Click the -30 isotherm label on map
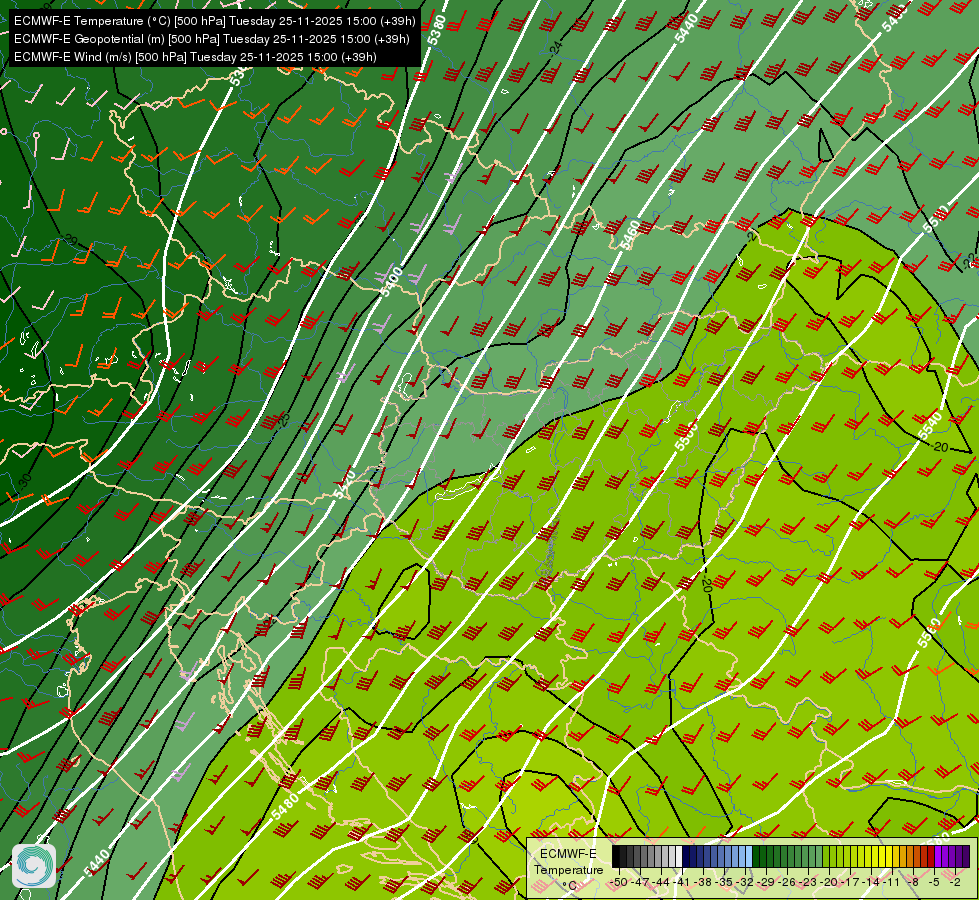The height and width of the screenshot is (900, 979). [x=25, y=481]
